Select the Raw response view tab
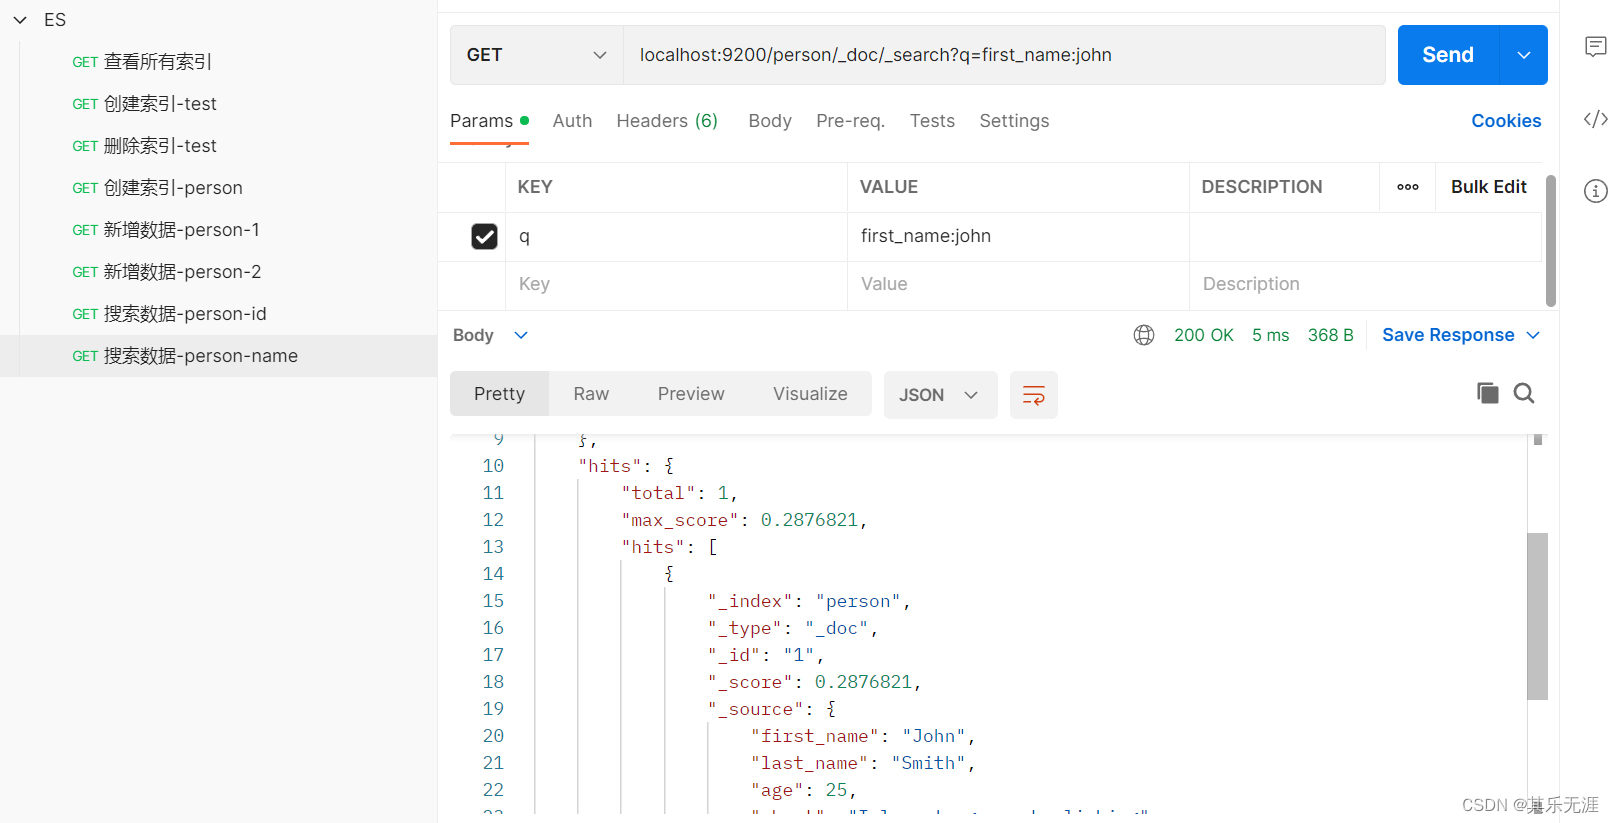 click(591, 394)
